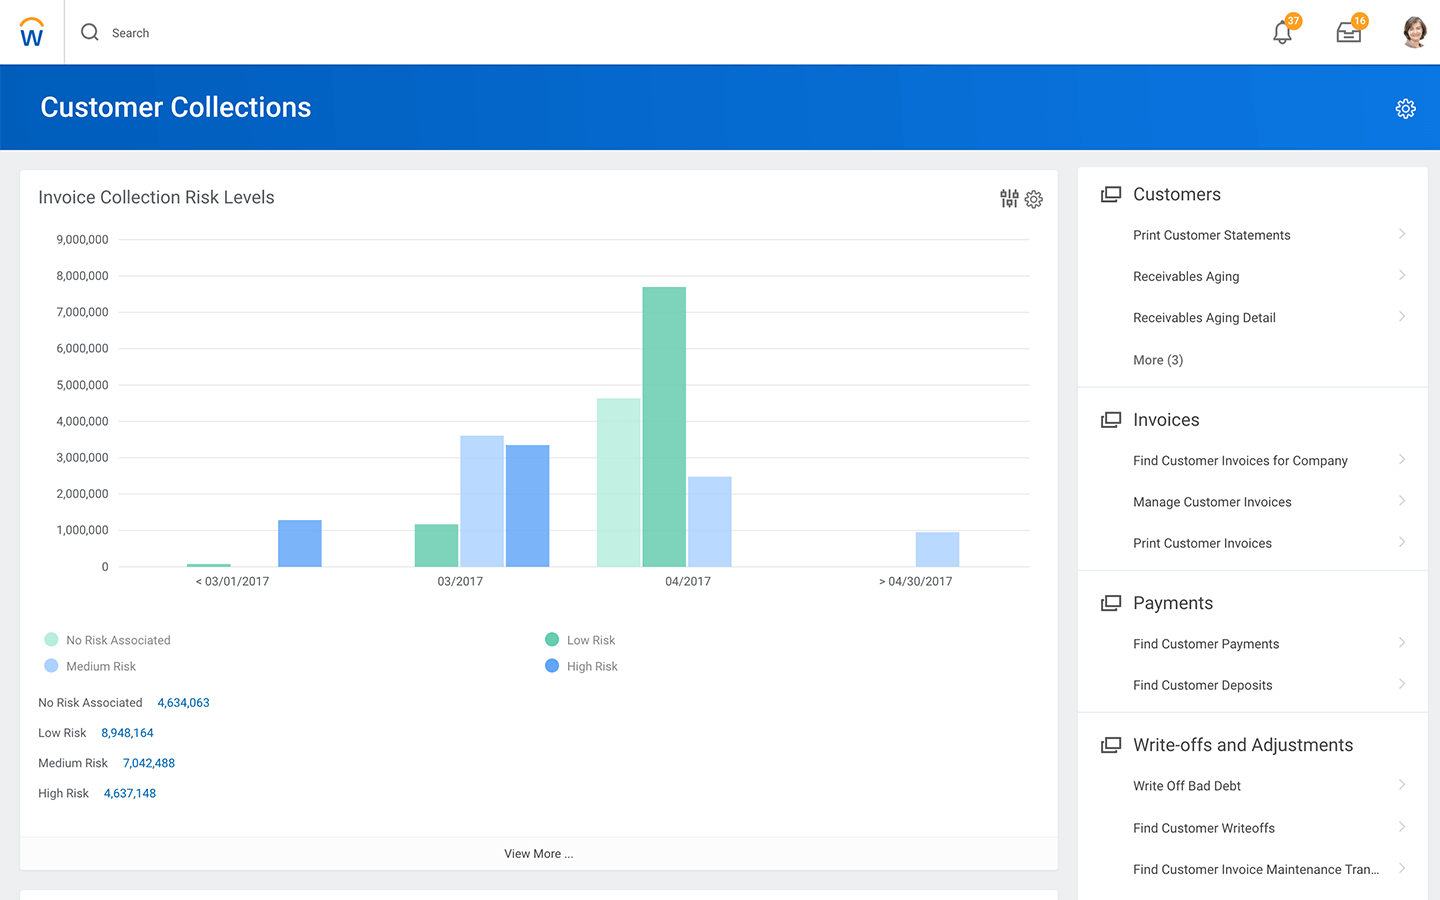
Task: Click the No Risk Associated legend swatch
Action: point(51,640)
